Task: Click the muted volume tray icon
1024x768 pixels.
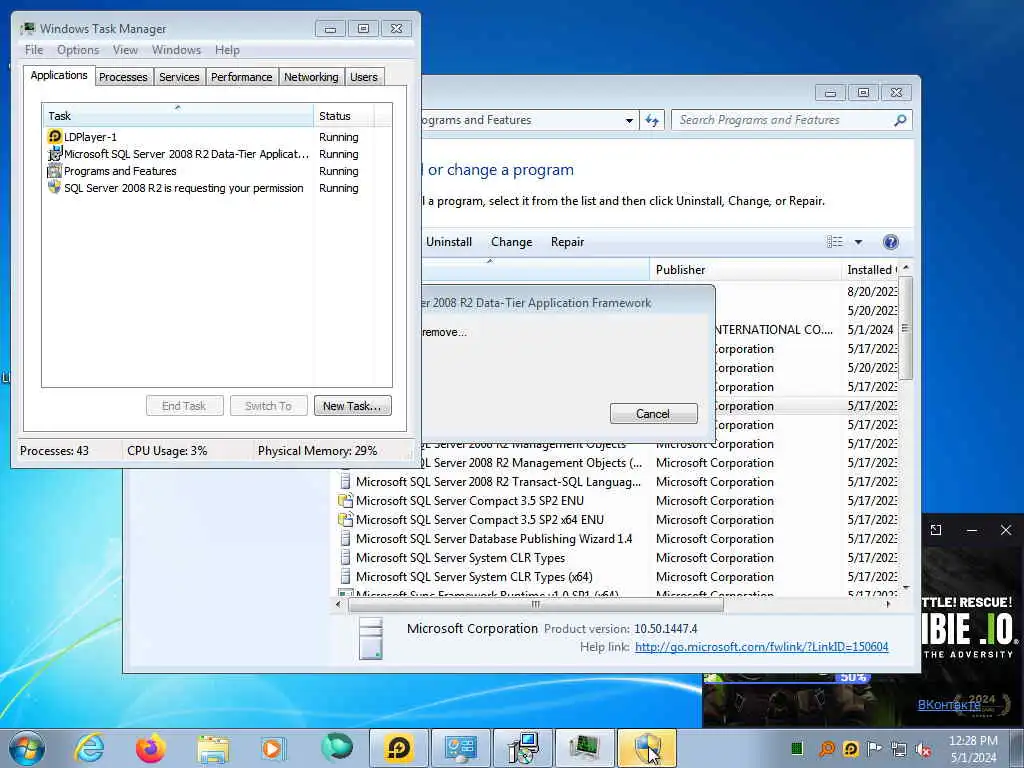Action: [923, 749]
